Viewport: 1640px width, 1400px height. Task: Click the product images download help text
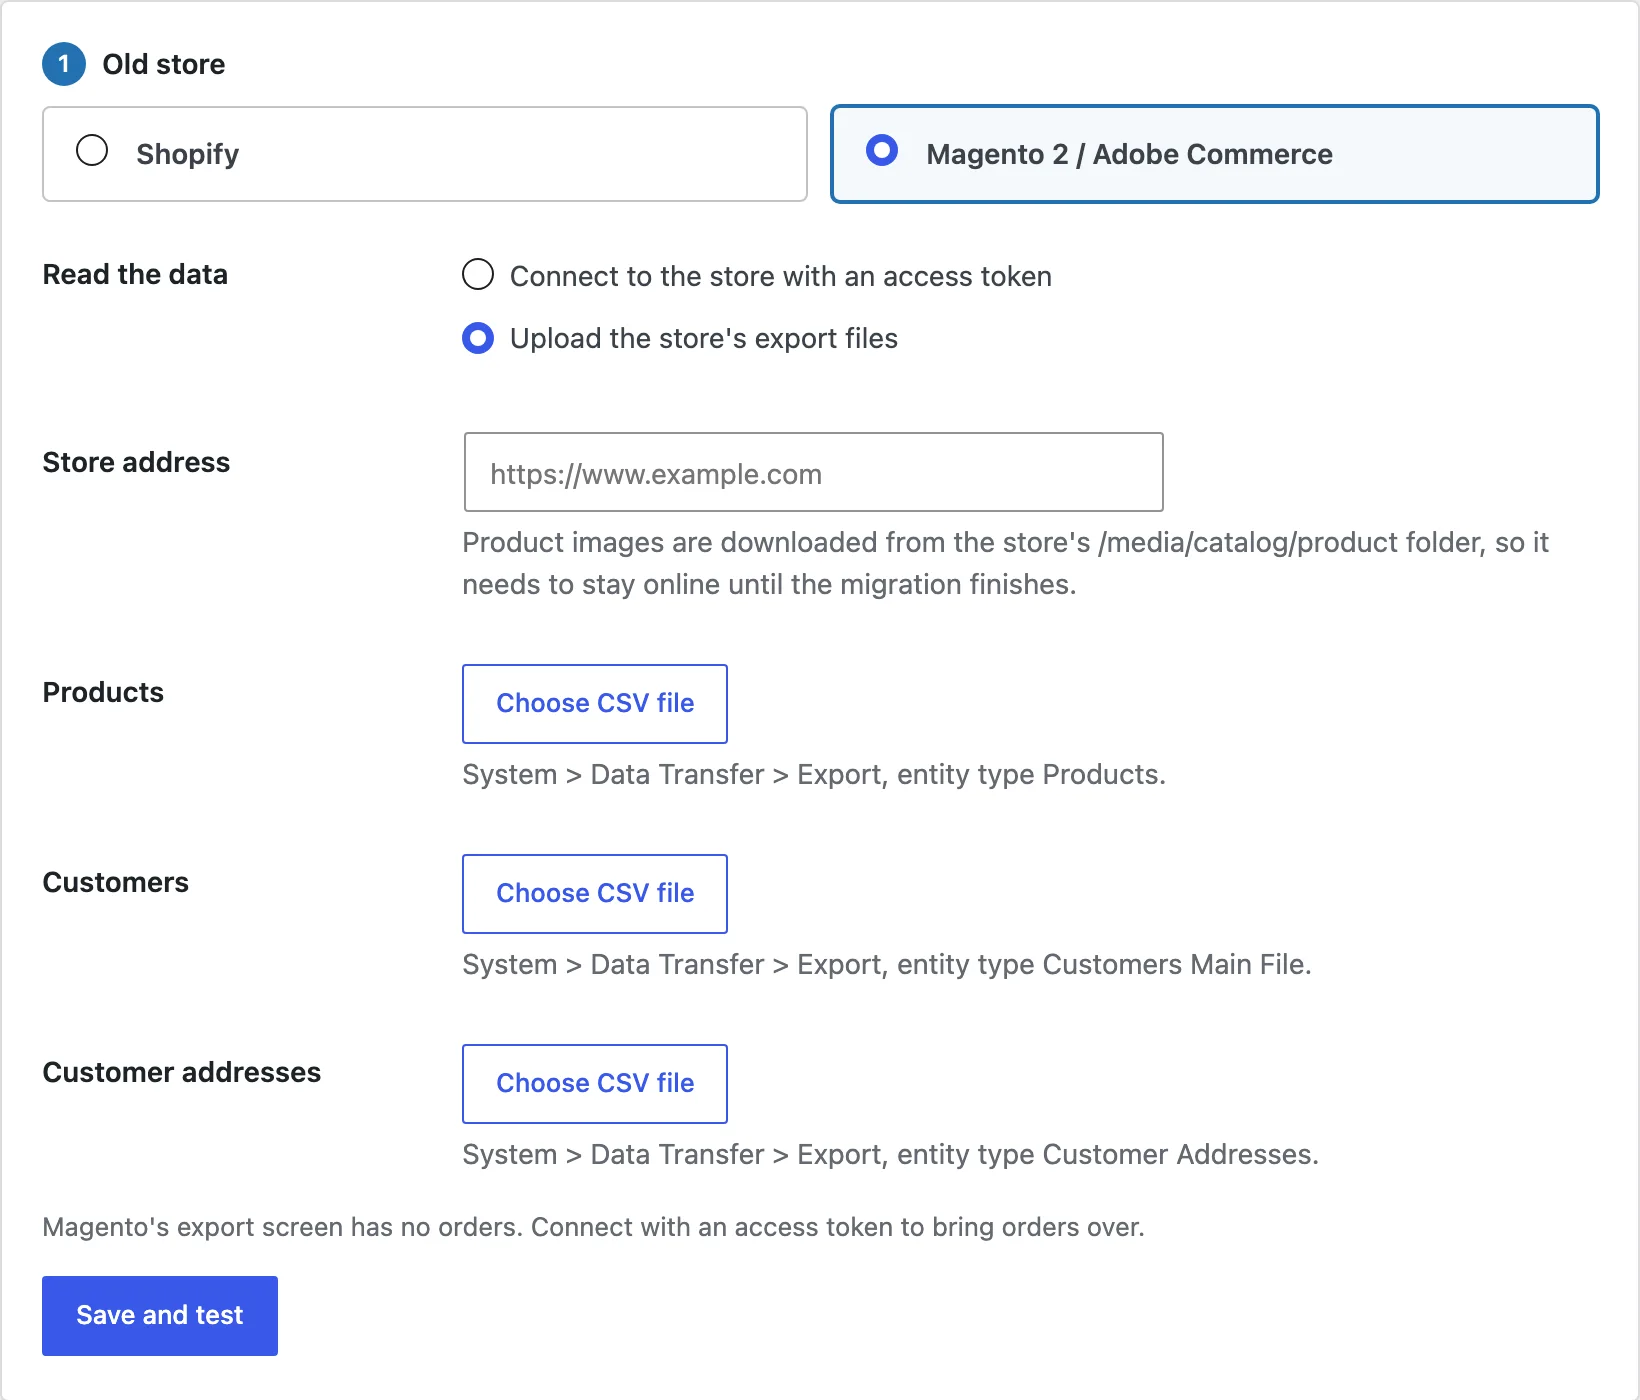[1005, 563]
